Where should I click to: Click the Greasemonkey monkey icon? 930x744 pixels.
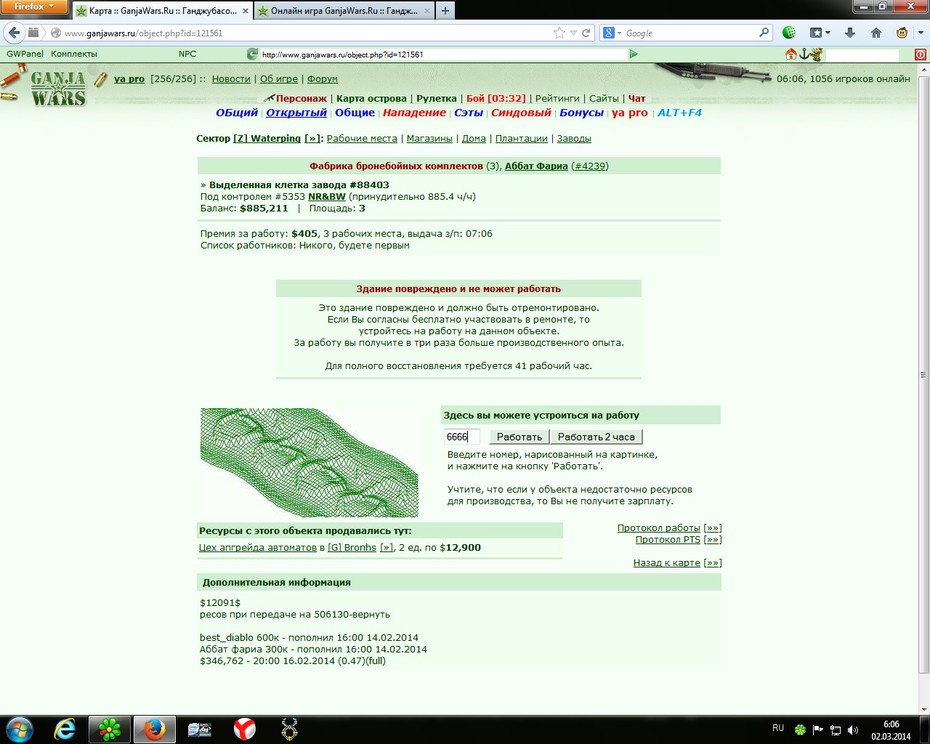[x=902, y=33]
